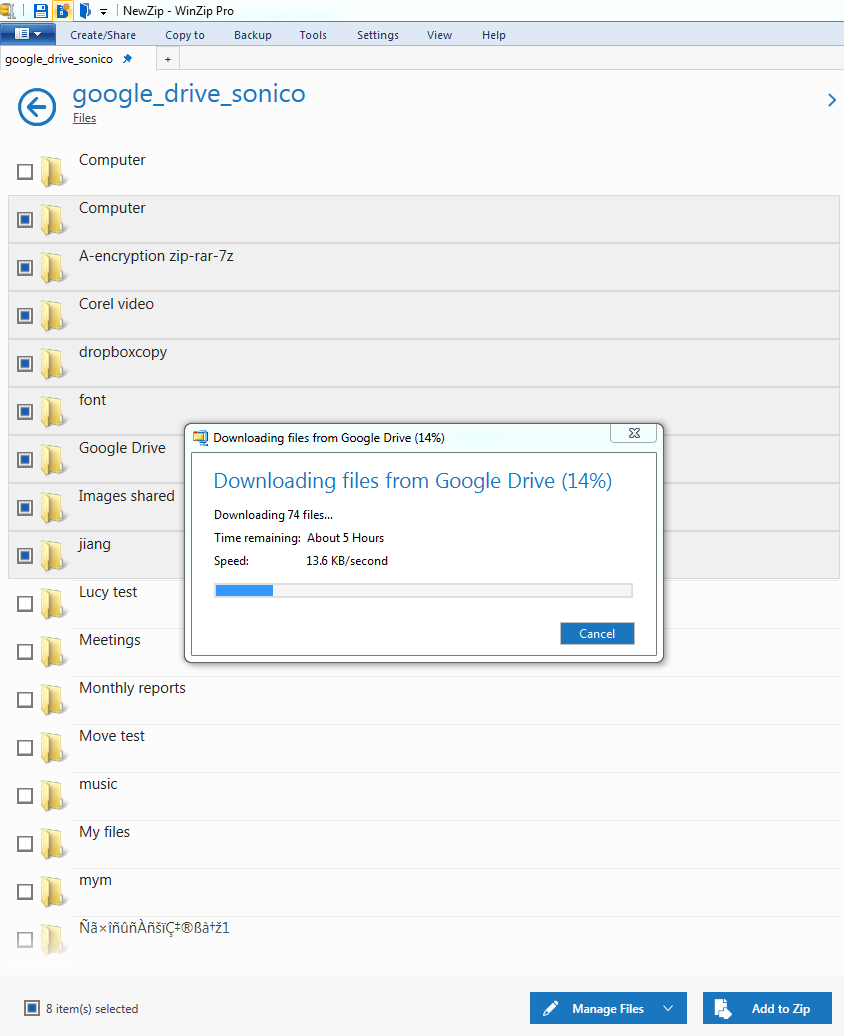
Task: Select the 'Move test' folder name
Action: [112, 736]
